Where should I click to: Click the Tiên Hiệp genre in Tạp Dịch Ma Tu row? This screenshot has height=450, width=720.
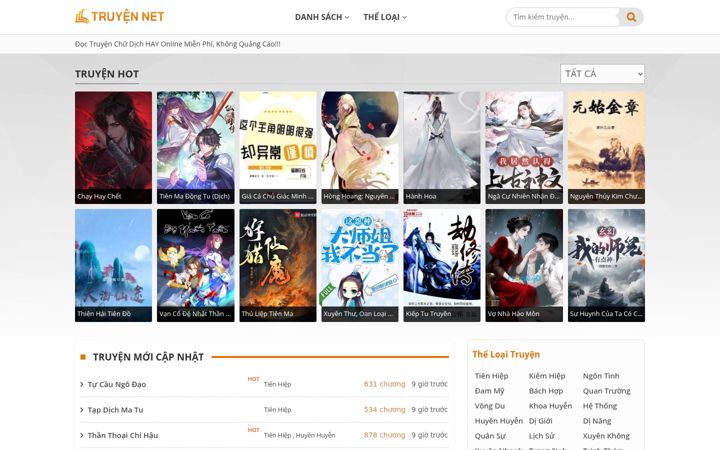(277, 410)
